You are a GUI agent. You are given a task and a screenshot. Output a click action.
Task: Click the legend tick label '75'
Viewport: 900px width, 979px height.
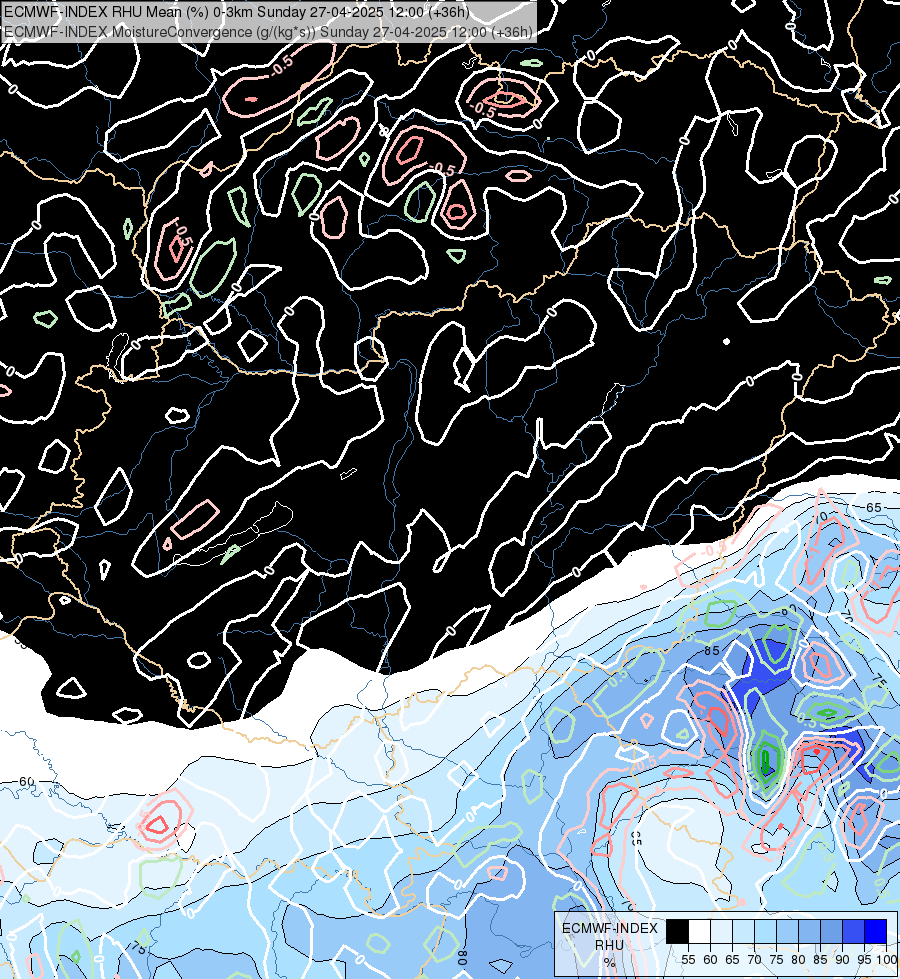click(x=776, y=960)
